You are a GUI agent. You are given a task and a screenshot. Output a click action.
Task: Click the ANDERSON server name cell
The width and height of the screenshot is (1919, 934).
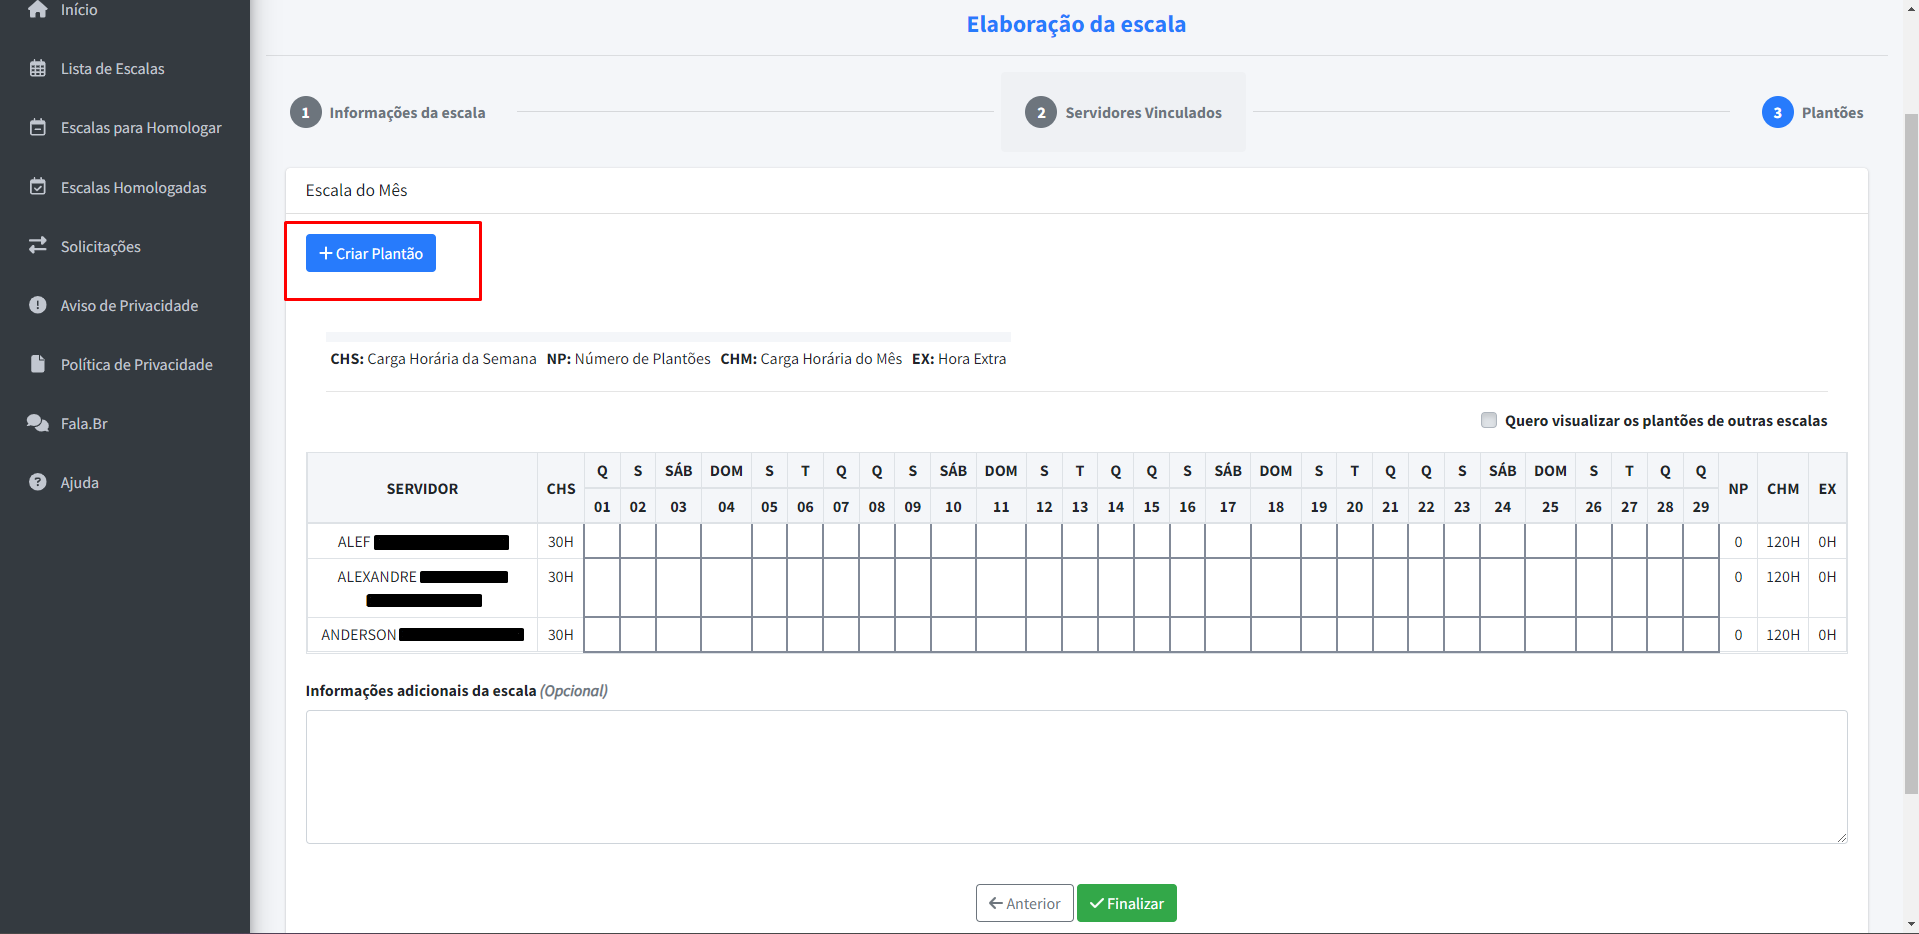[422, 635]
